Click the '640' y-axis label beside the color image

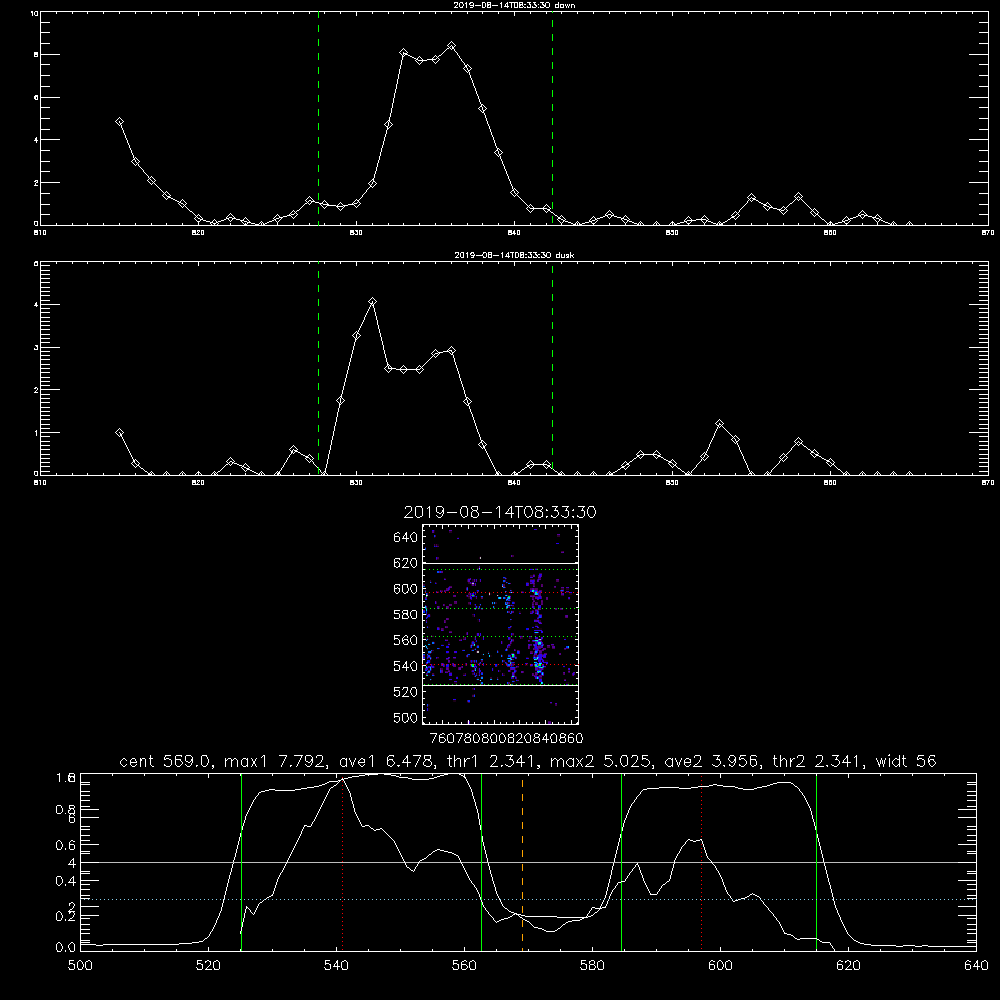pyautogui.click(x=405, y=538)
